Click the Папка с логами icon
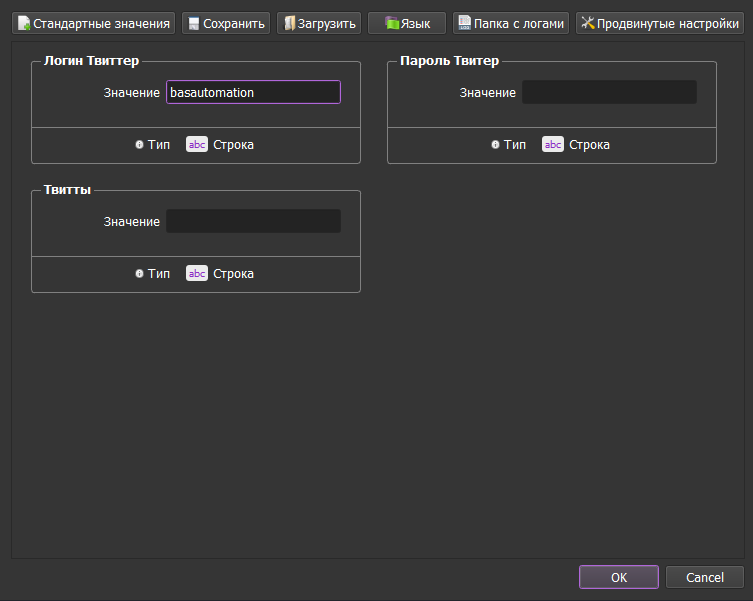Screen dimensions: 753x601 coord(465,23)
